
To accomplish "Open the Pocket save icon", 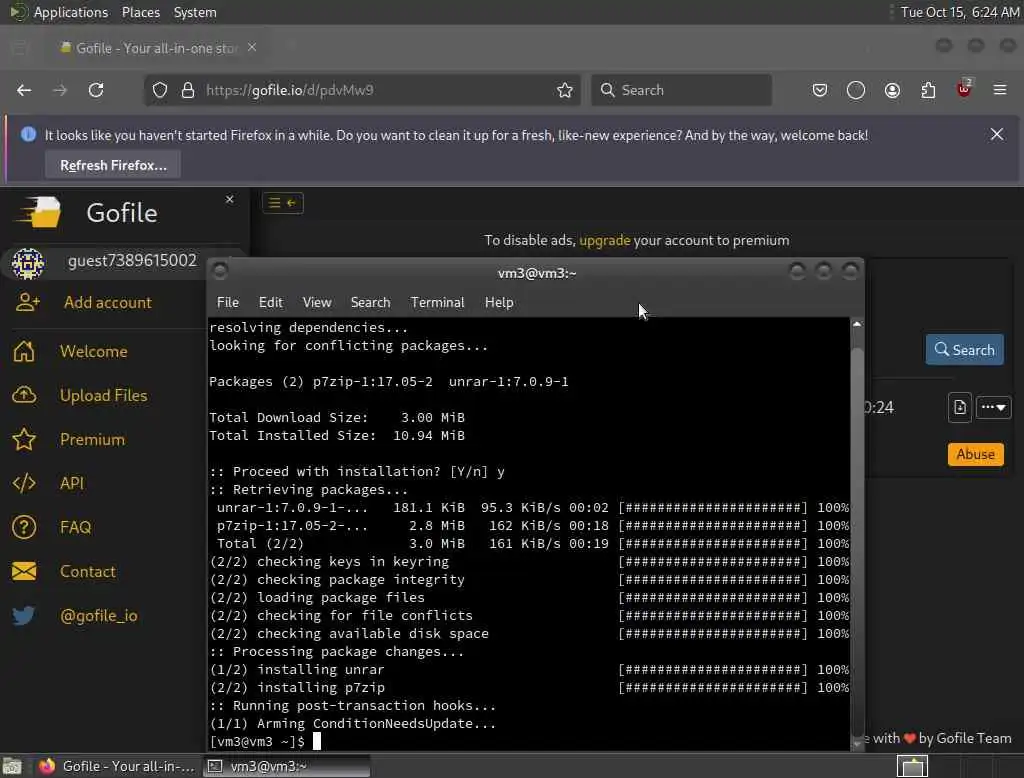I will click(x=820, y=90).
